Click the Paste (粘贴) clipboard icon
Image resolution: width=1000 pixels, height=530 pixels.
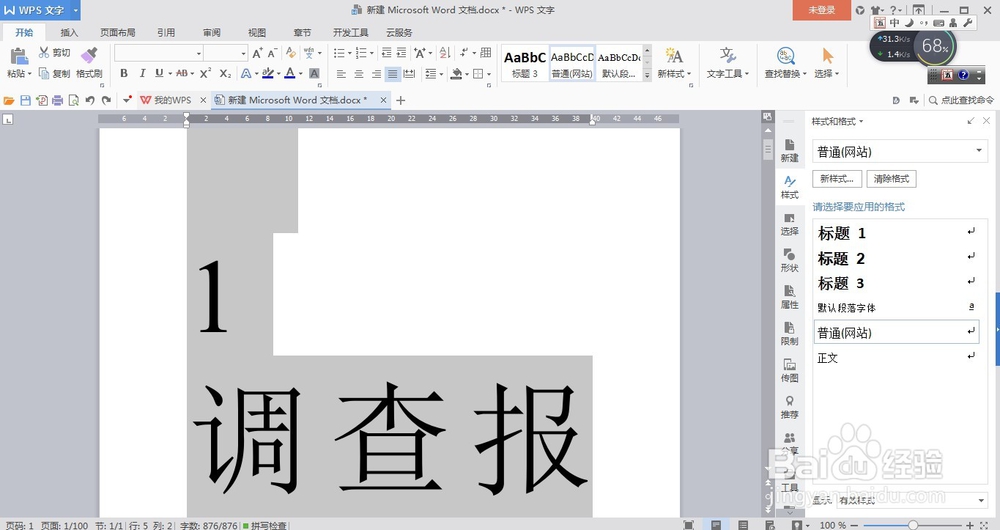(18, 56)
